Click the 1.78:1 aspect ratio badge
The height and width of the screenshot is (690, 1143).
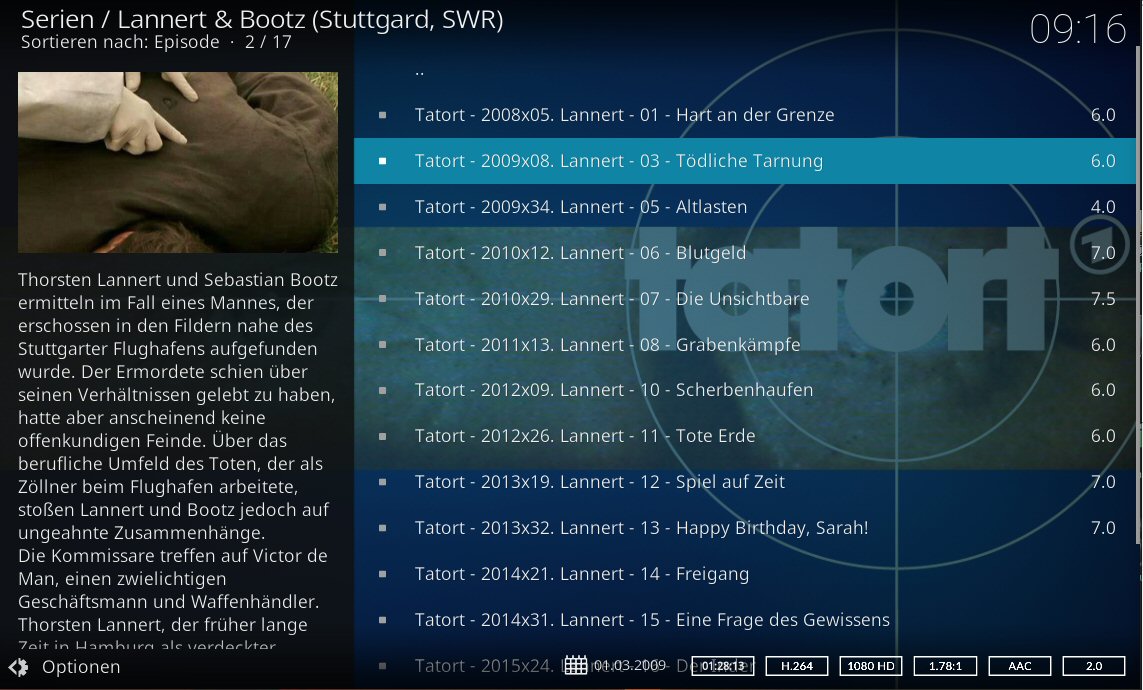pyautogui.click(x=945, y=666)
